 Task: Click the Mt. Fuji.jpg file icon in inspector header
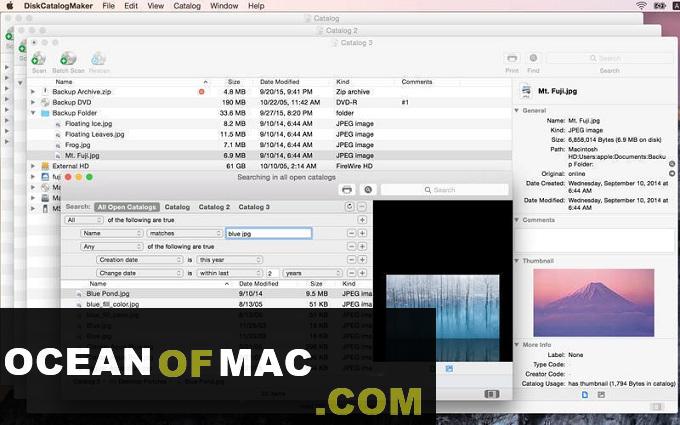pyautogui.click(x=526, y=91)
